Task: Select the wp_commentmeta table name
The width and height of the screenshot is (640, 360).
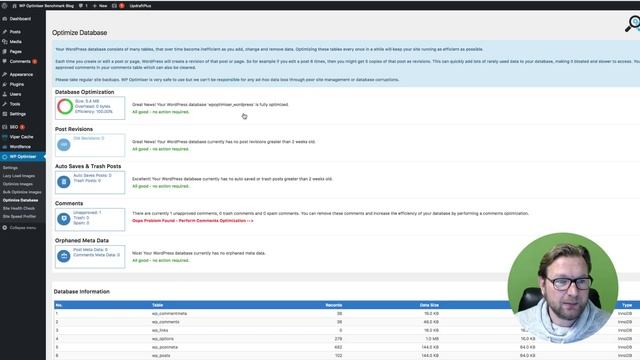Action: pyautogui.click(x=169, y=313)
